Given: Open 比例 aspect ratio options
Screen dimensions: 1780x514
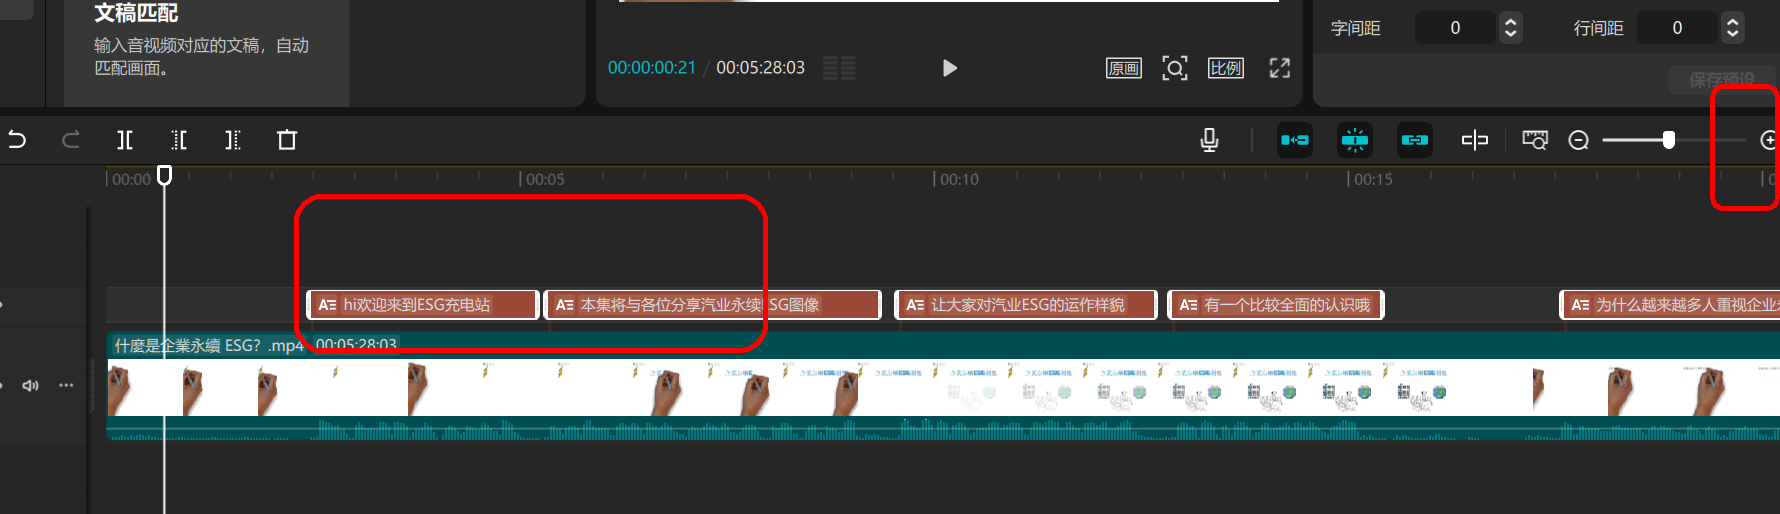Looking at the screenshot, I should tap(1226, 68).
